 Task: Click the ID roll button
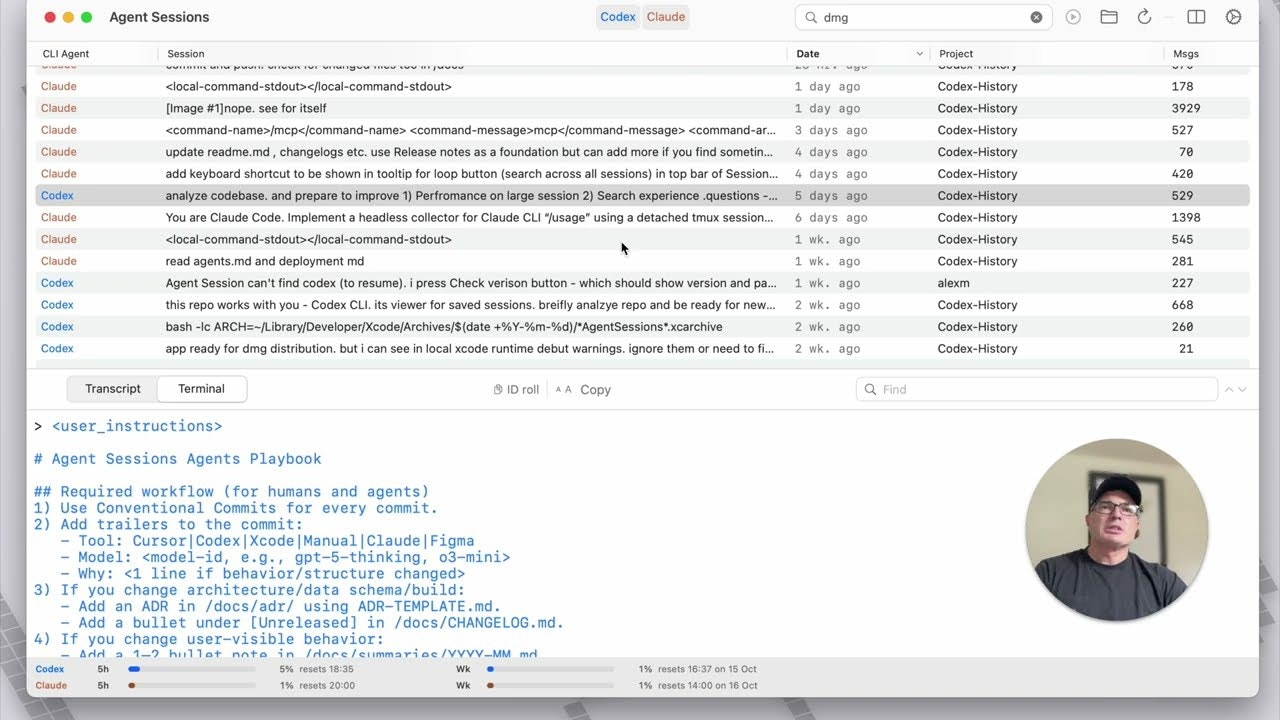pos(516,390)
